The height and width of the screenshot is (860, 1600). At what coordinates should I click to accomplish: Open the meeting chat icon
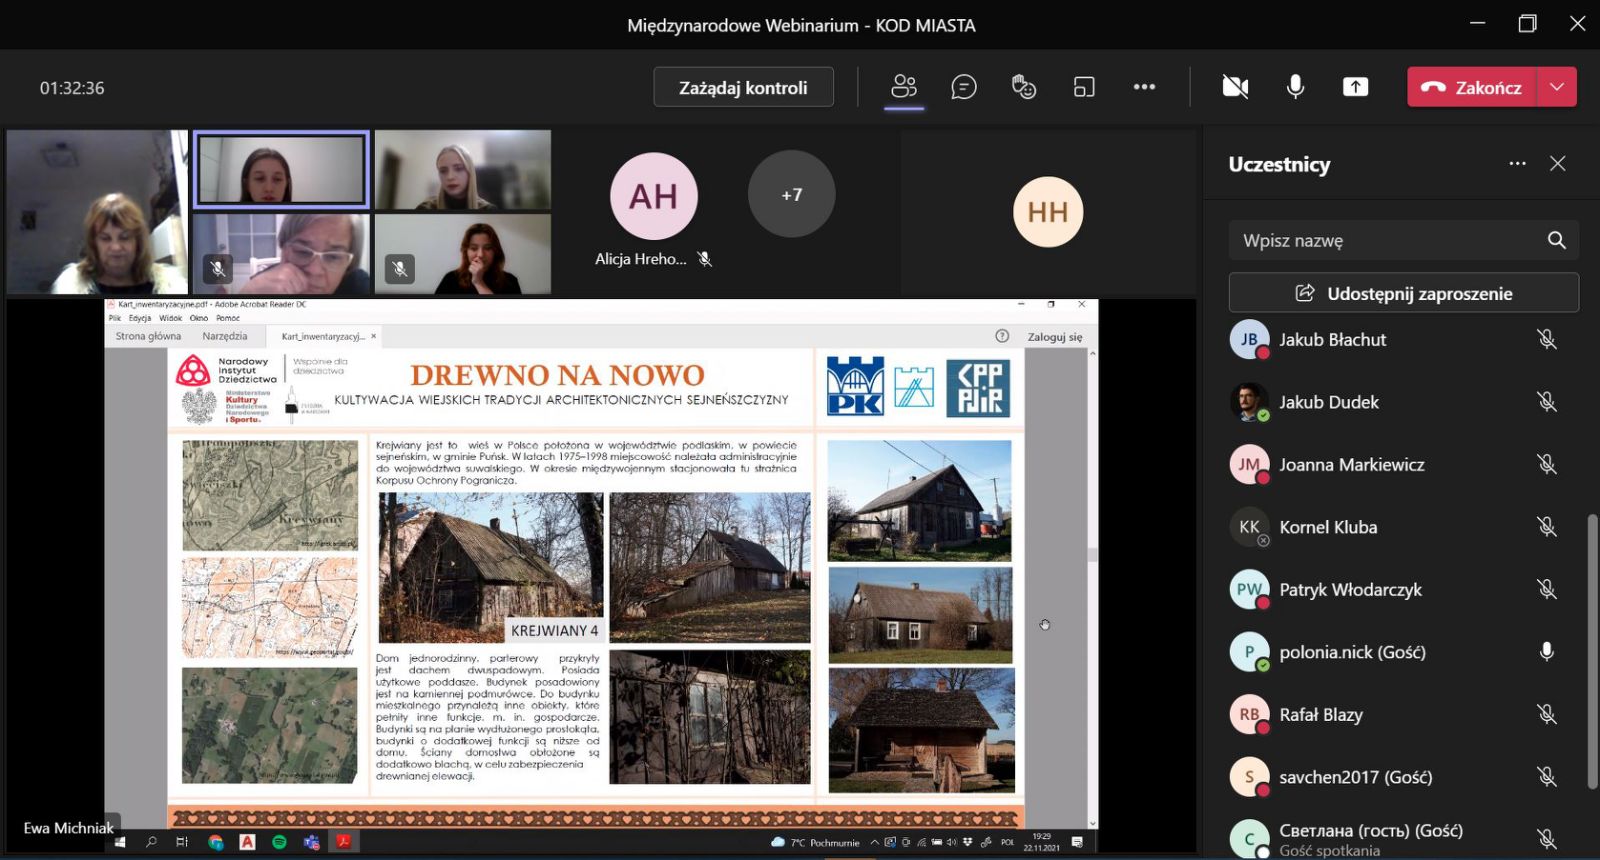tap(964, 87)
